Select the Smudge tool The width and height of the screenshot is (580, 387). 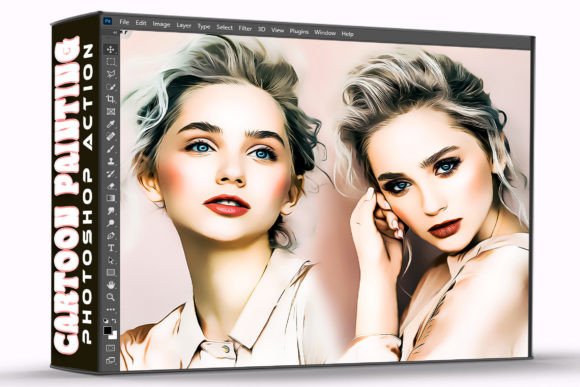click(111, 211)
